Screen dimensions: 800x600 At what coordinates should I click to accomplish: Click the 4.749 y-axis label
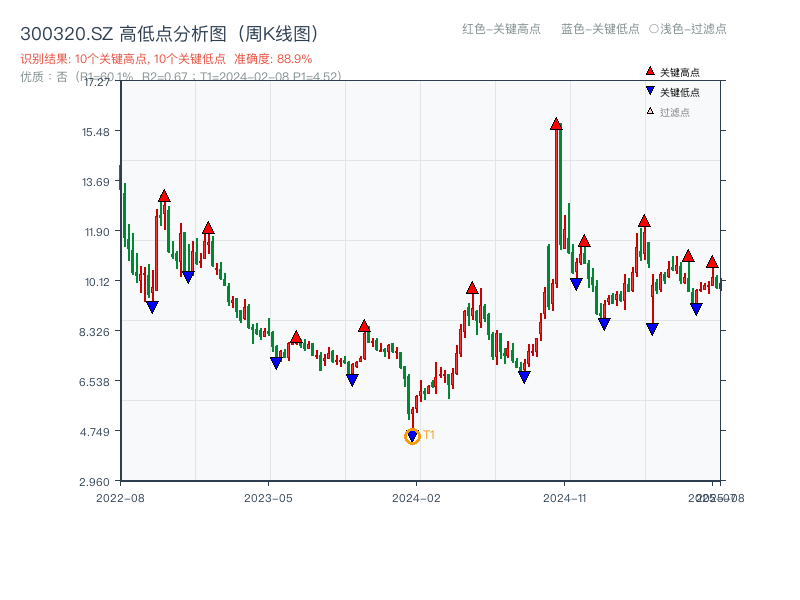pos(94,432)
